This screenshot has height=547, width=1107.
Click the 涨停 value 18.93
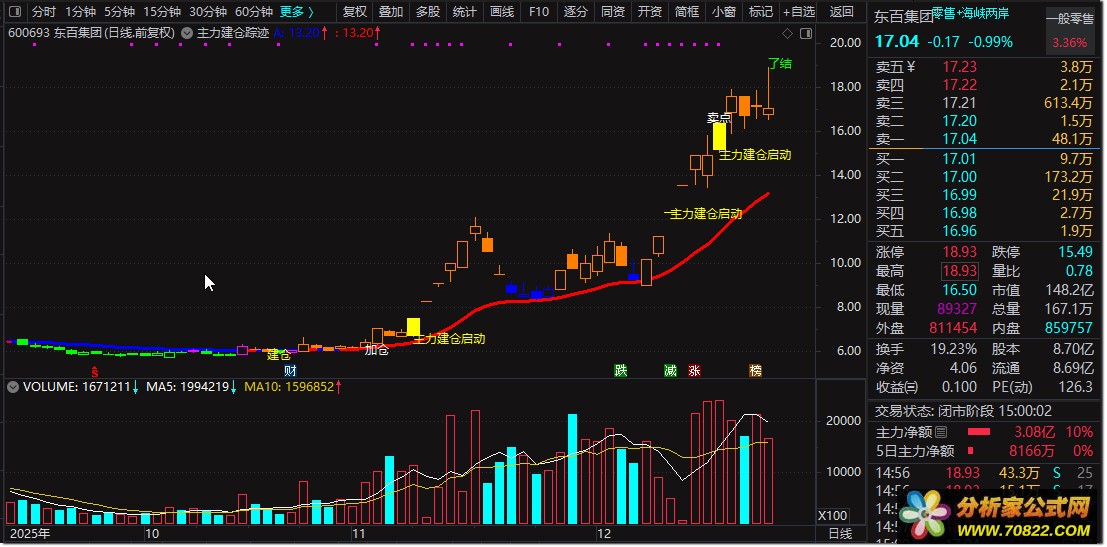[960, 252]
